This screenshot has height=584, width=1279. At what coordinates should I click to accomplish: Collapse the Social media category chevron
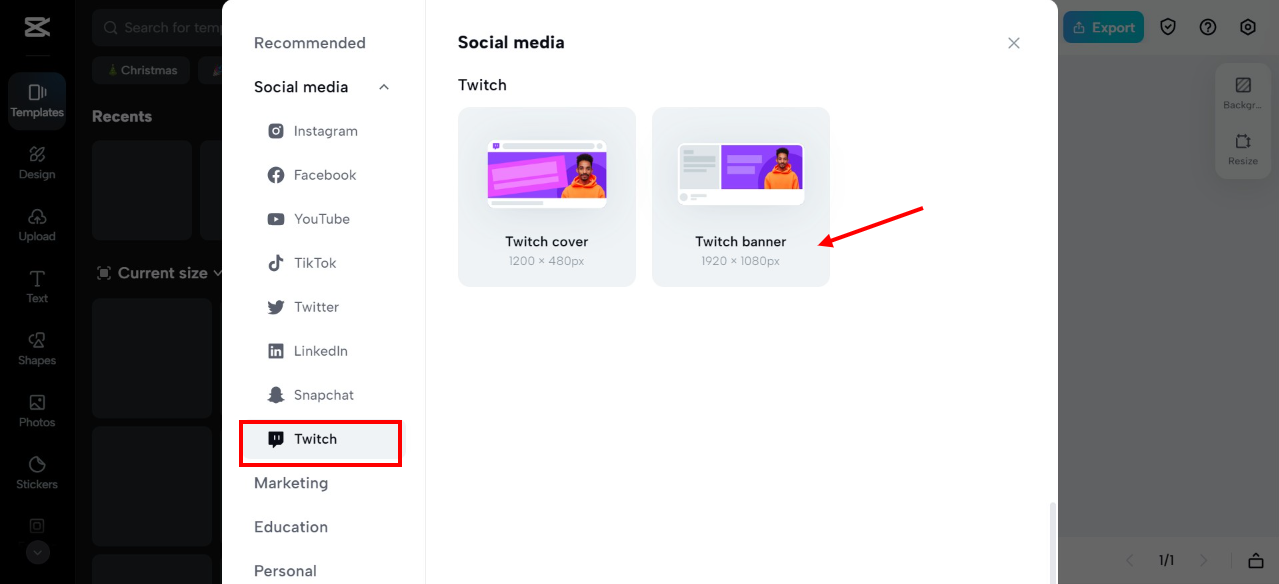(x=384, y=87)
